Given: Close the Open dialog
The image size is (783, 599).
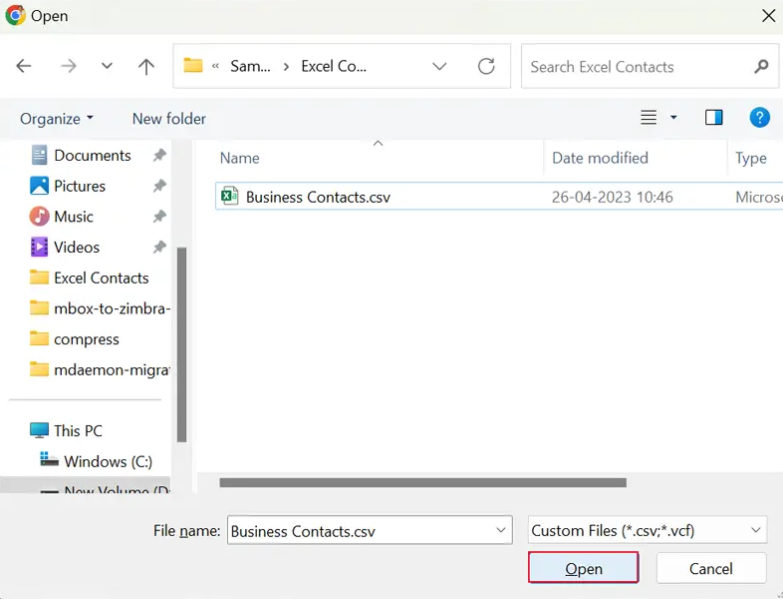Looking at the screenshot, I should [769, 15].
